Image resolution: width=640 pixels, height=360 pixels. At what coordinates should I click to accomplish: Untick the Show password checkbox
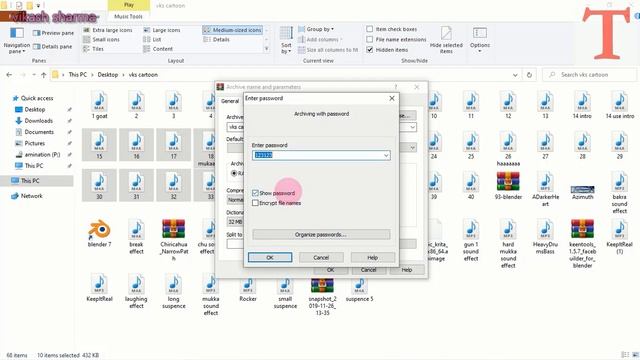pos(256,193)
